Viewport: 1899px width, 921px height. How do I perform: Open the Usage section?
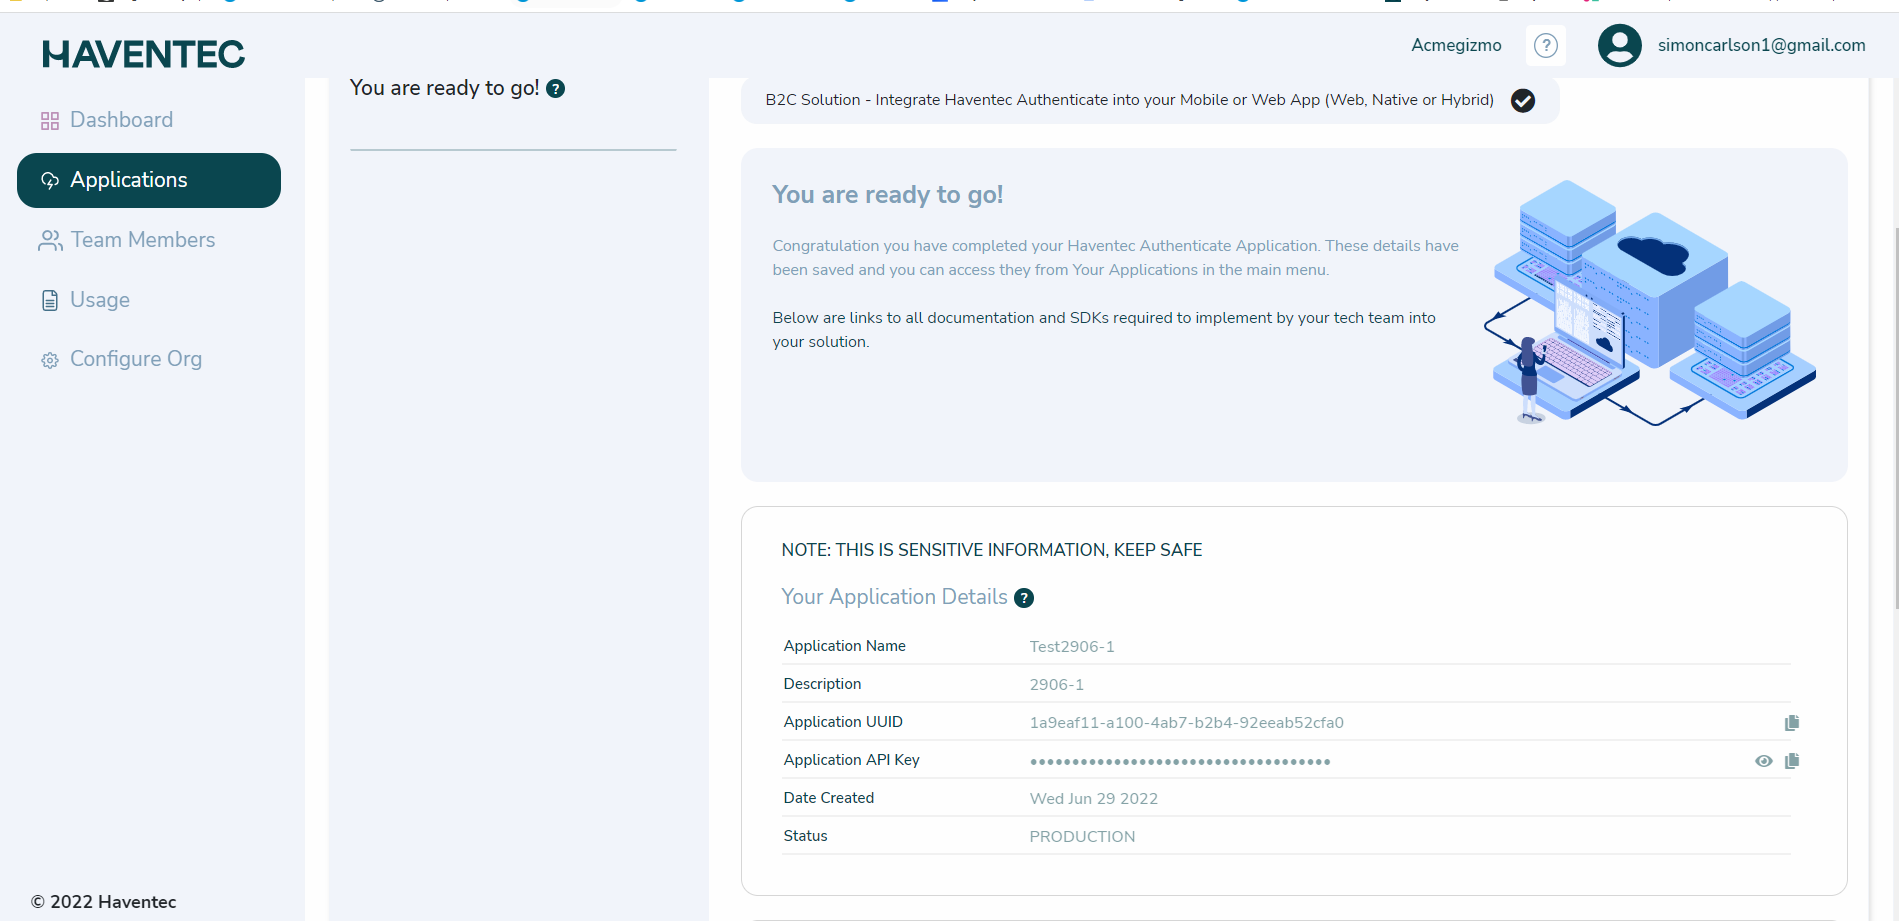pyautogui.click(x=99, y=300)
